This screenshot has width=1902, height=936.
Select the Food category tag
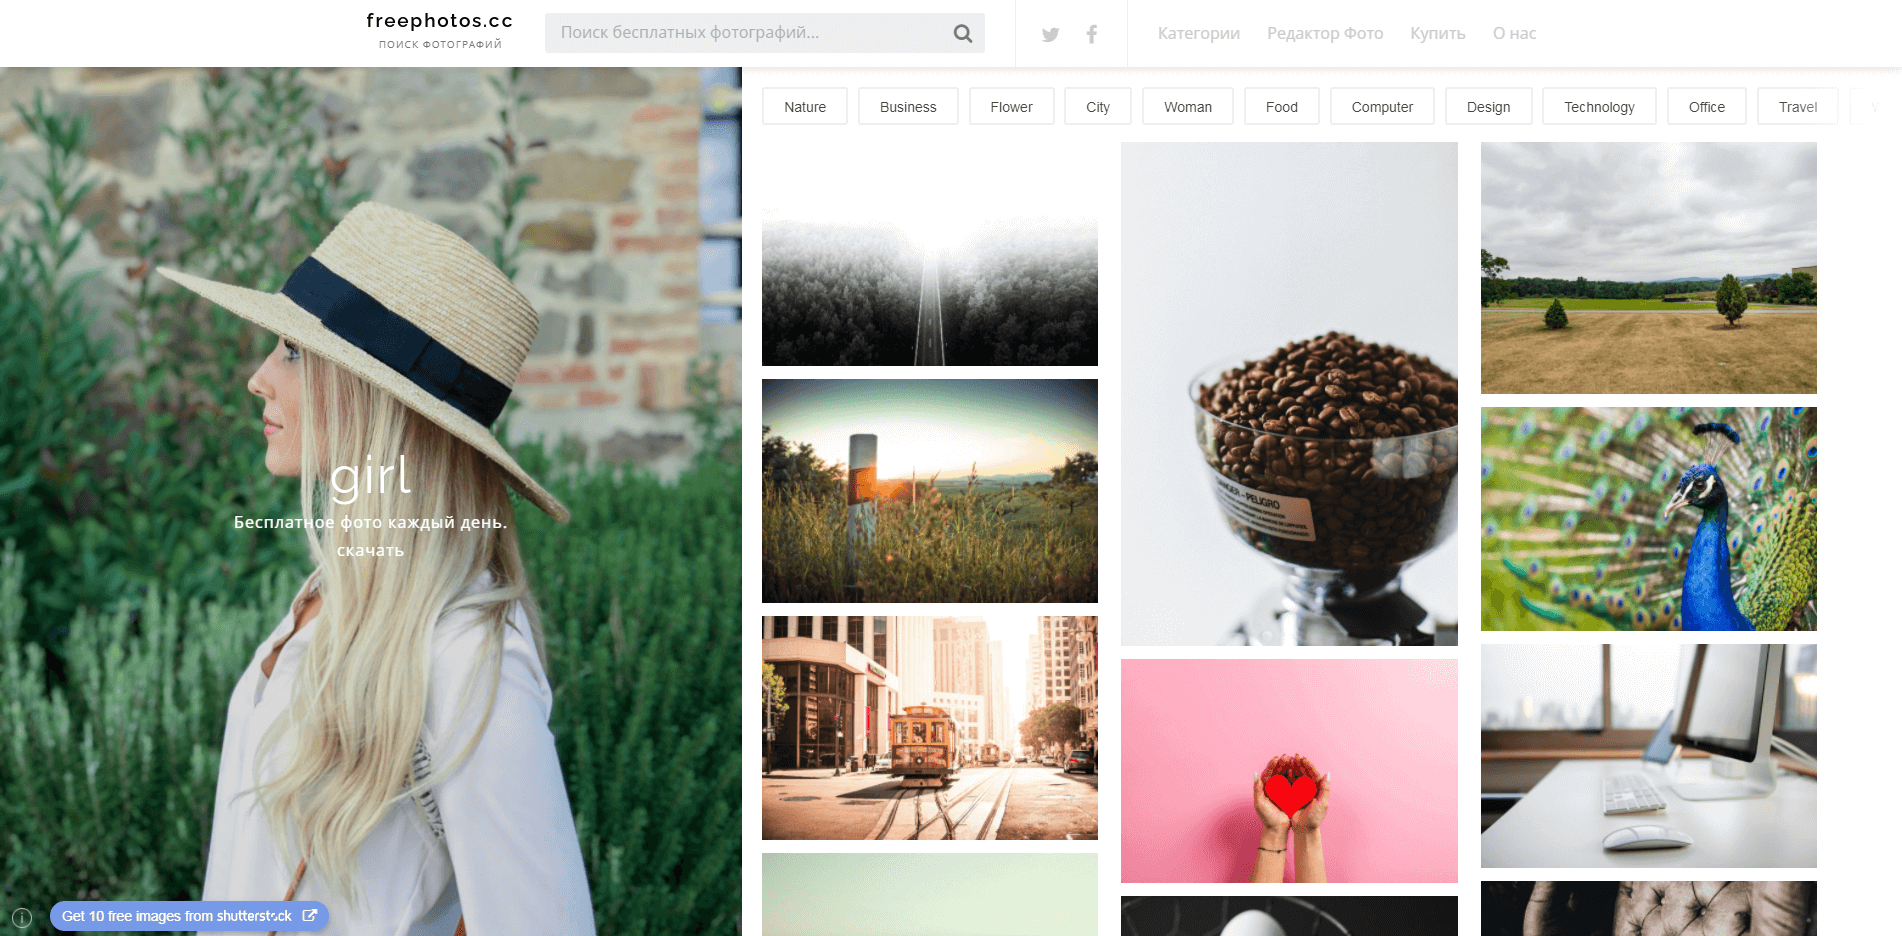pyautogui.click(x=1282, y=106)
